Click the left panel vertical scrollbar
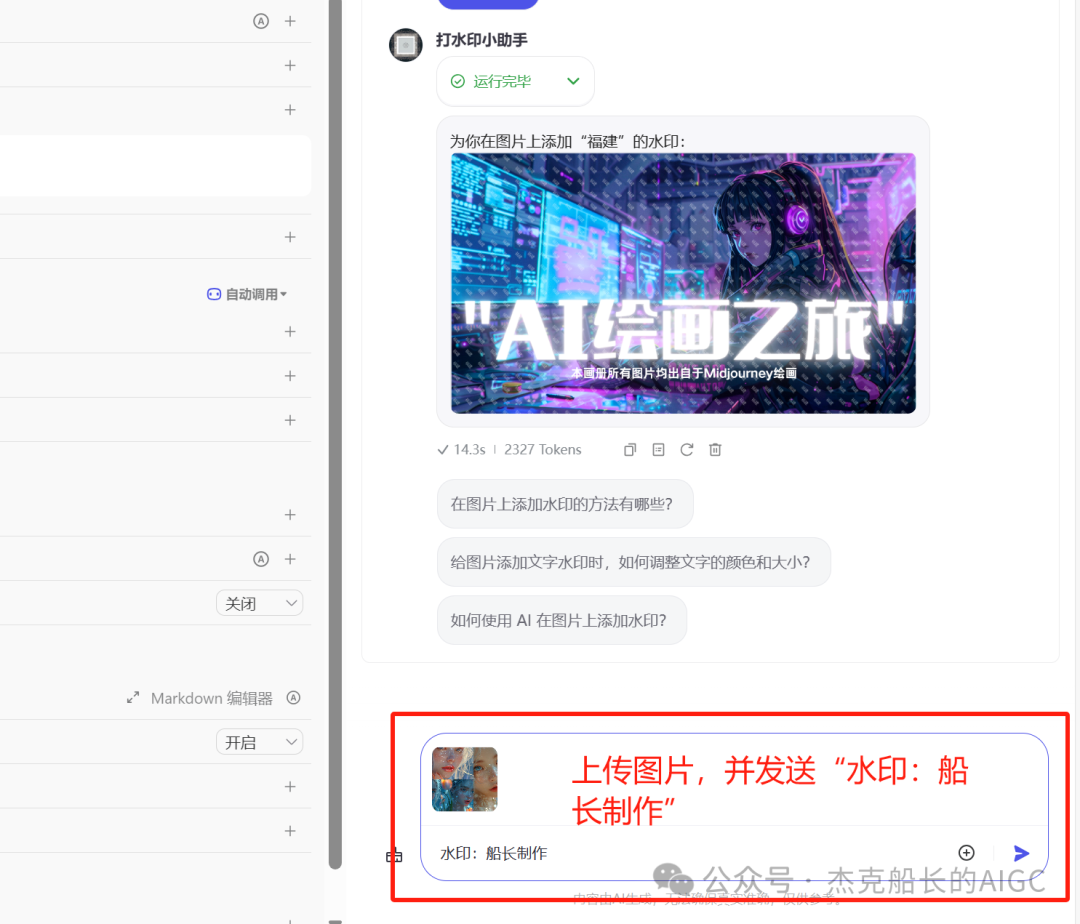 coord(335,434)
